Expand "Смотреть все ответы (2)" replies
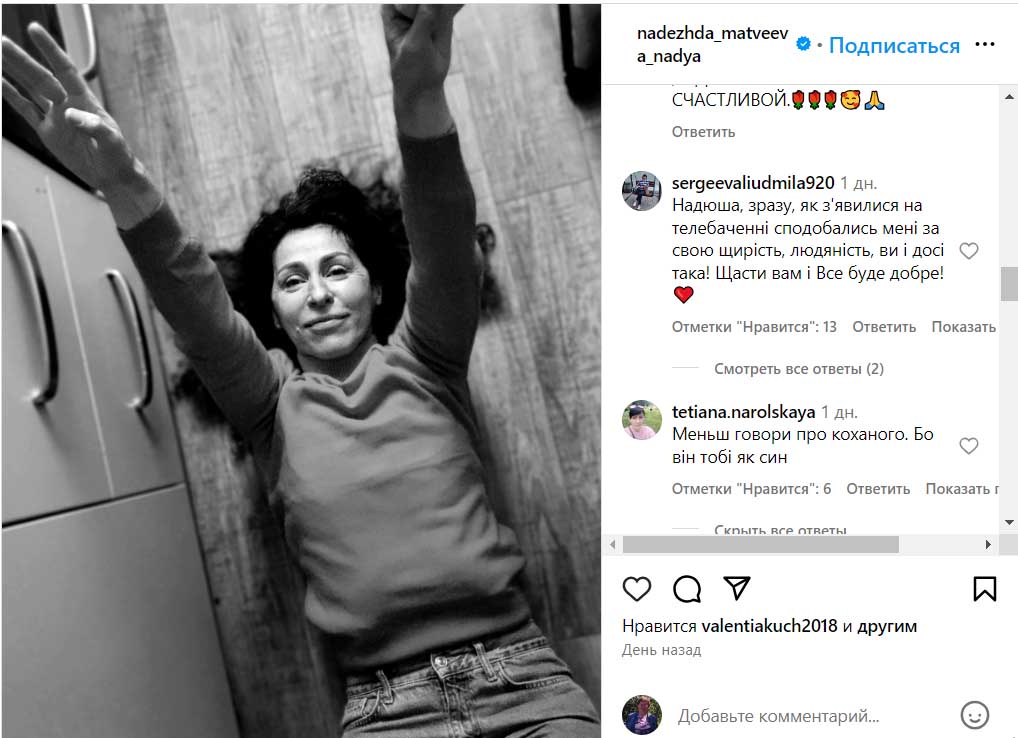The image size is (1018, 738). click(x=799, y=369)
